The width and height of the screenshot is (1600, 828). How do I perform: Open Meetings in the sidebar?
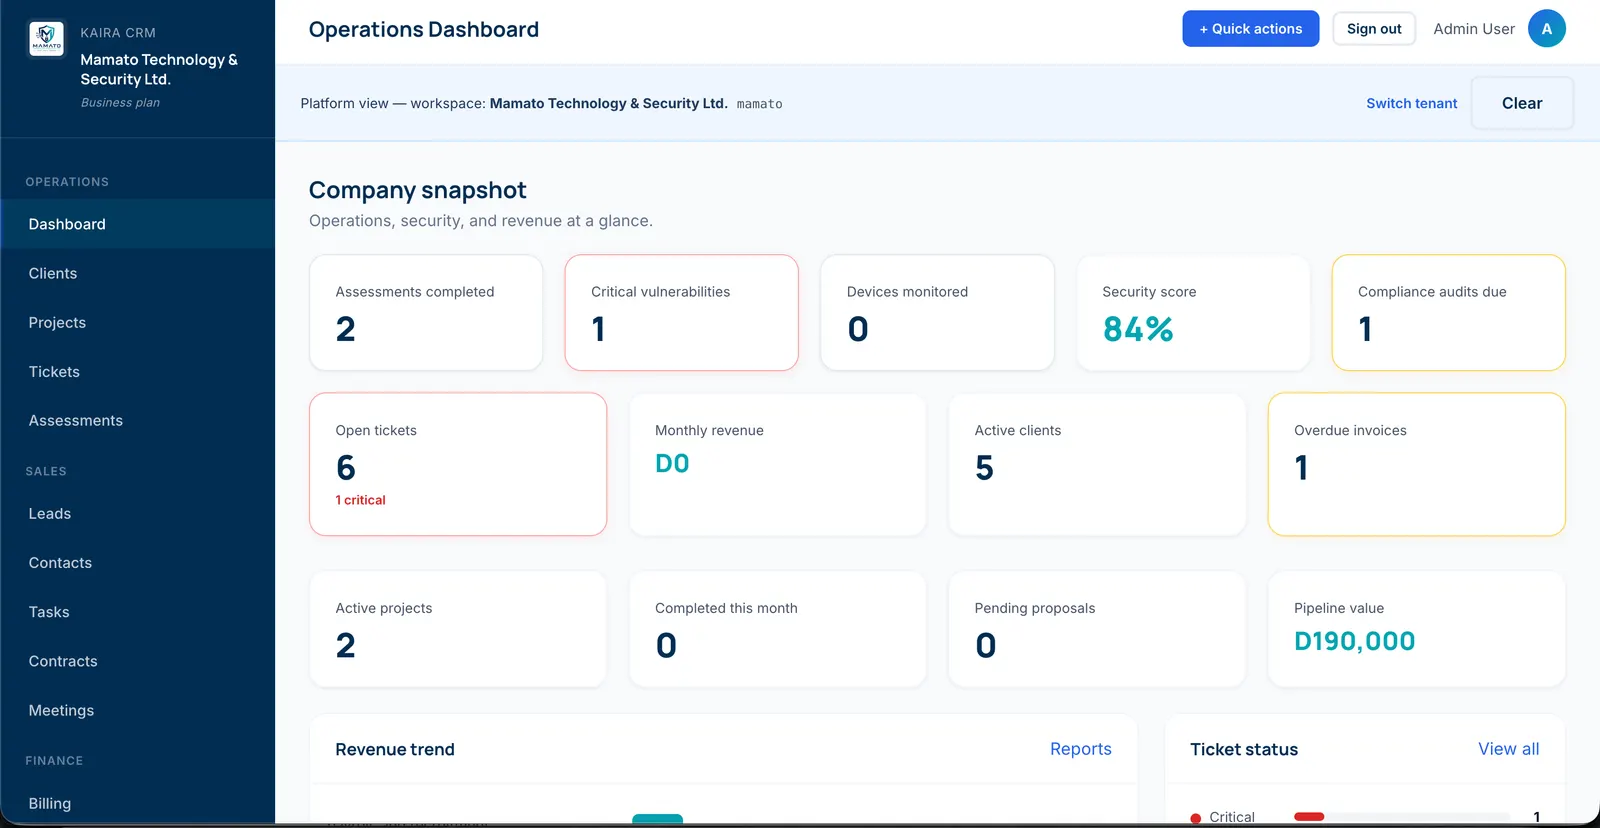click(138, 709)
